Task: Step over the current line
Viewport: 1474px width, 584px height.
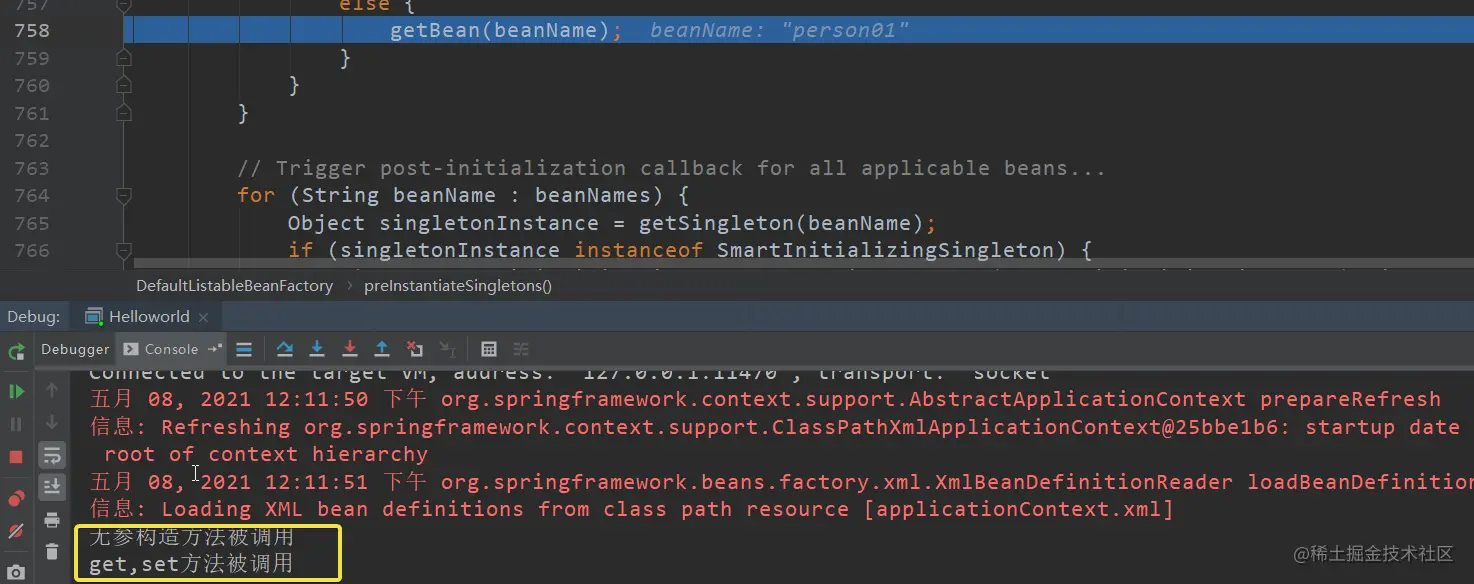Action: pyautogui.click(x=285, y=349)
